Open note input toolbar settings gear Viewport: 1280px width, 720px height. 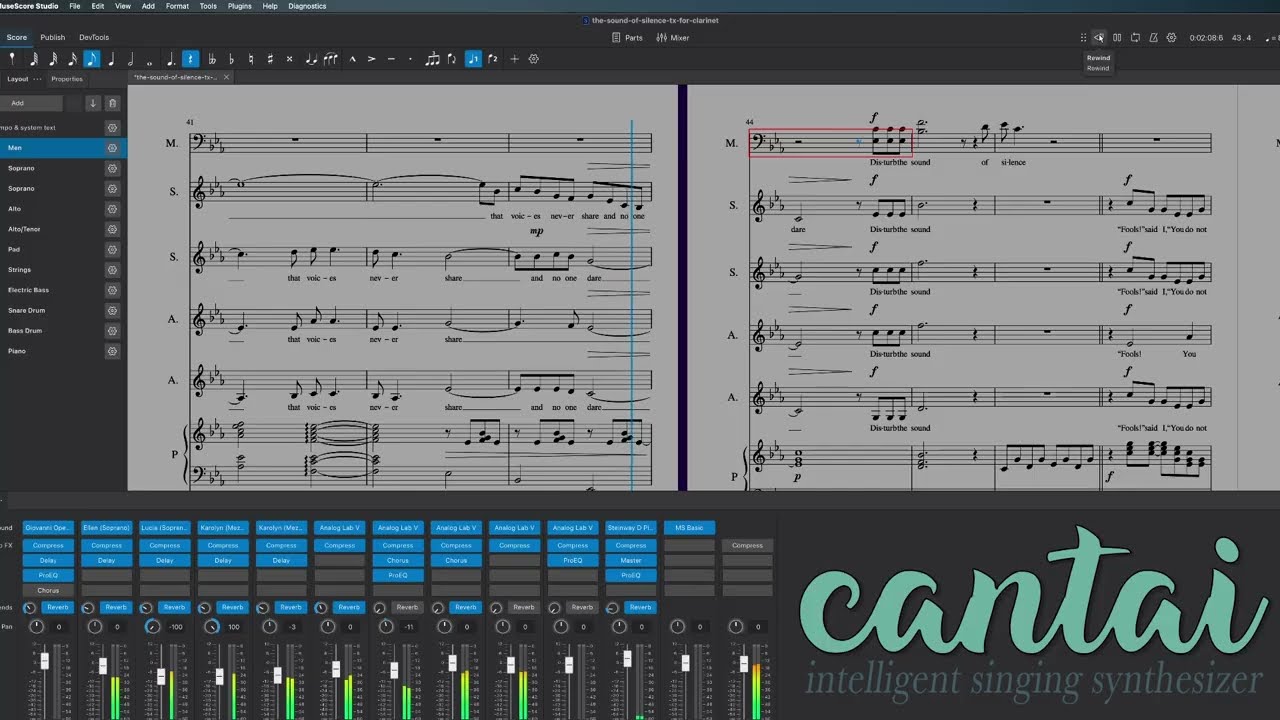point(533,59)
